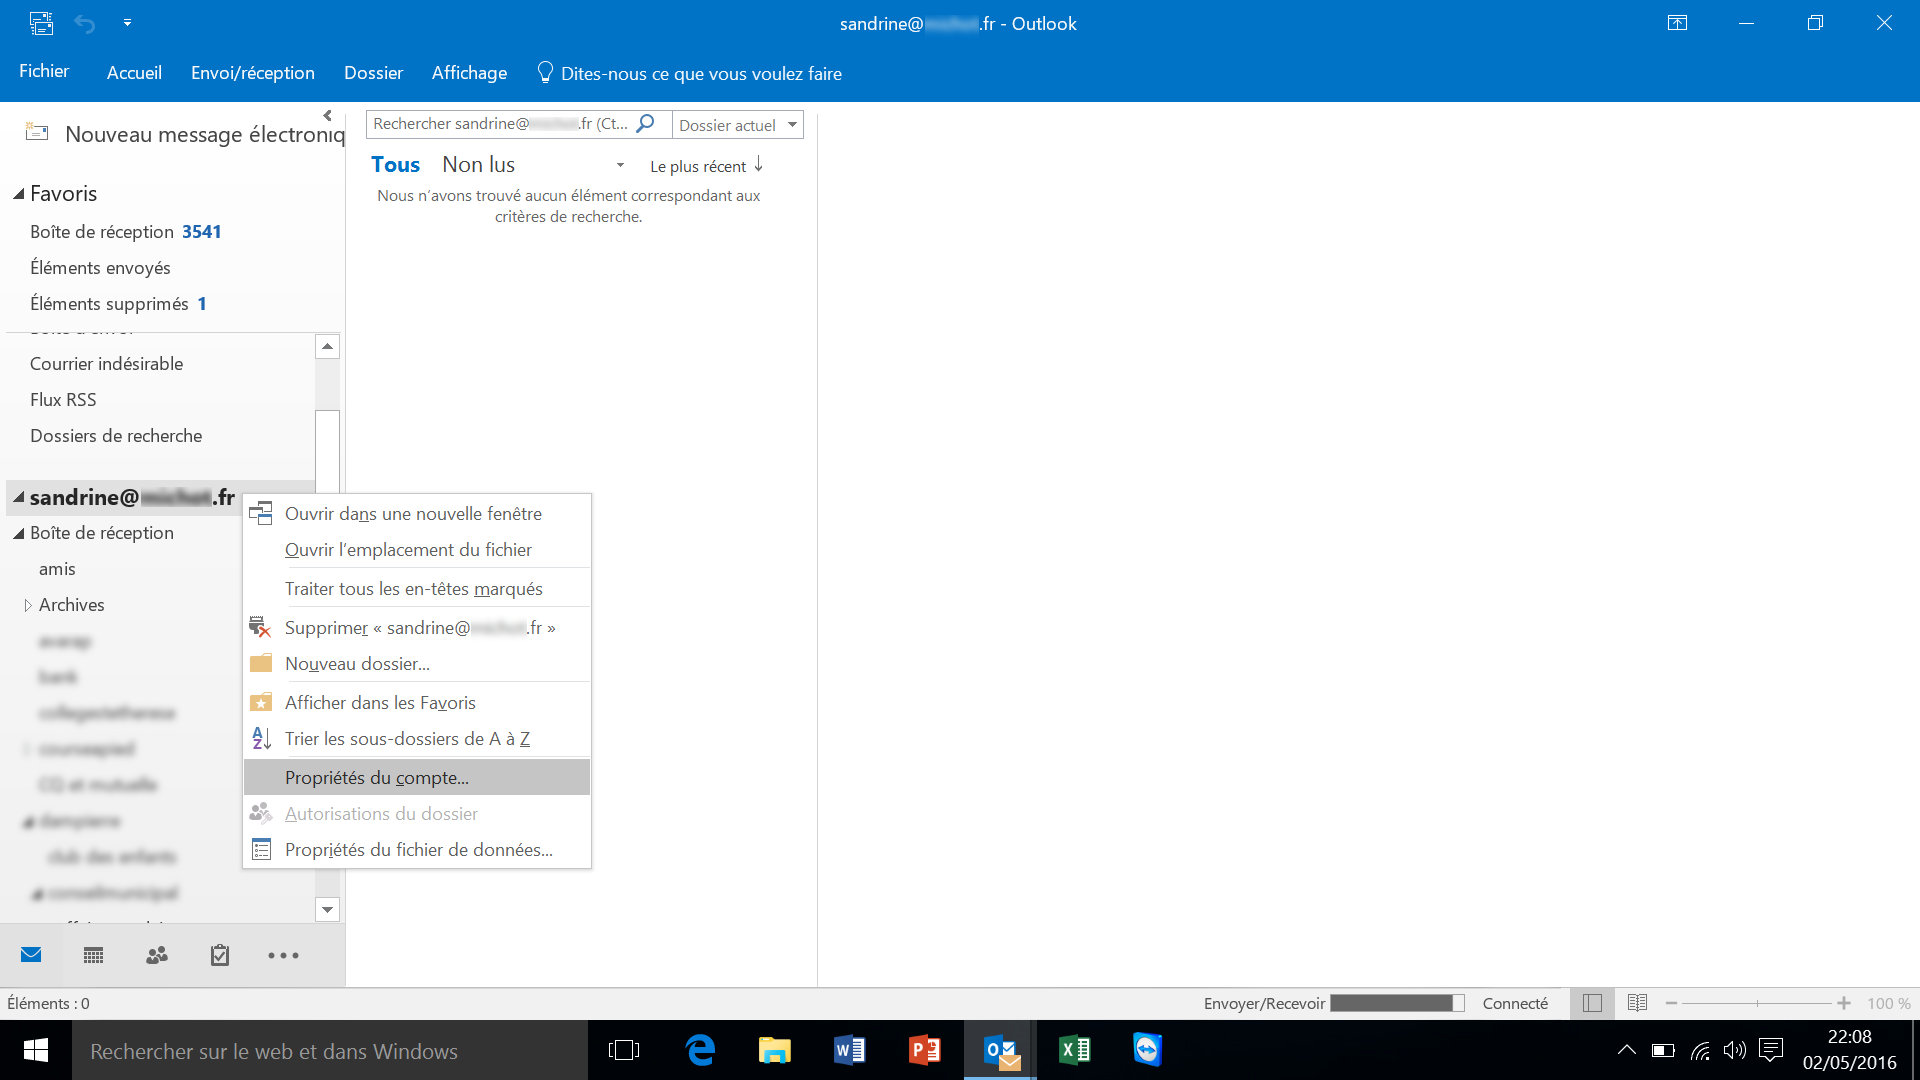Click the folder pane scroll down arrow

pos(327,909)
